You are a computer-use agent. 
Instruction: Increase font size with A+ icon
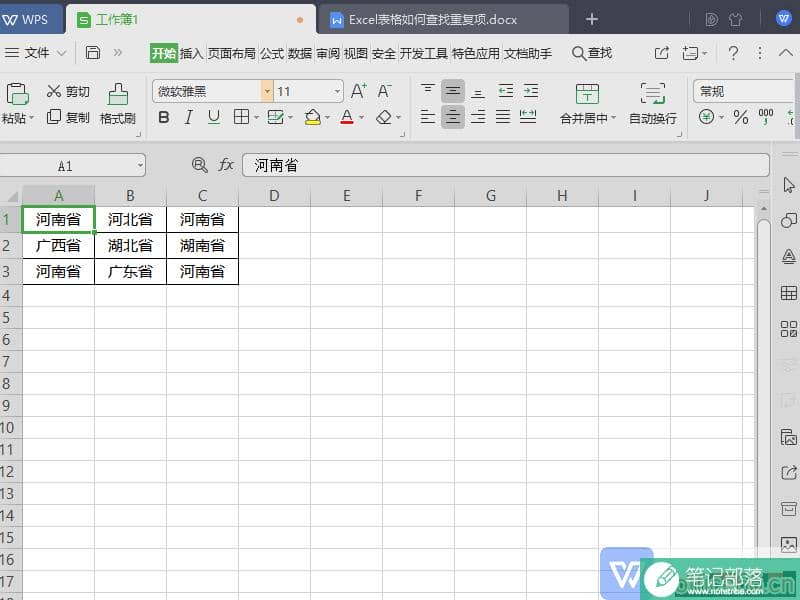tap(359, 91)
